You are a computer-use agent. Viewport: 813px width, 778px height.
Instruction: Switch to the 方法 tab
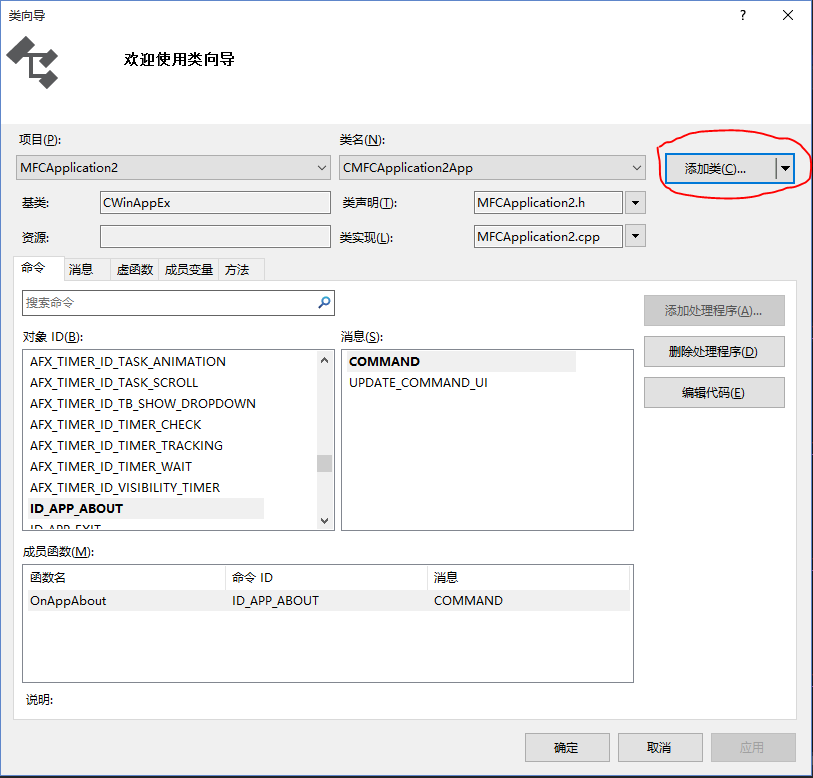tap(242, 270)
